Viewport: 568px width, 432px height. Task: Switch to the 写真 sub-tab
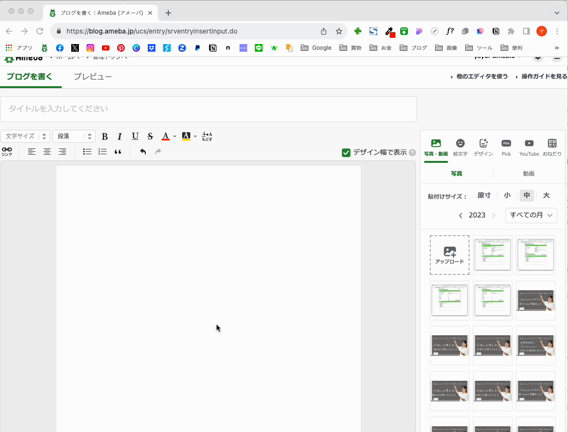pyautogui.click(x=456, y=174)
